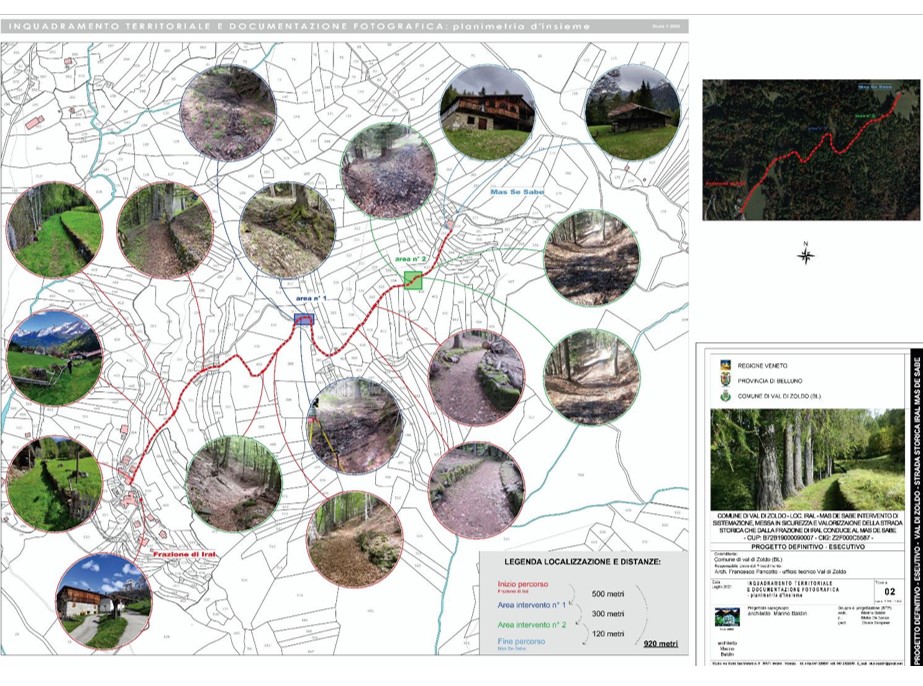Select the blue area n° 1 map marker
Screen dimensions: 923x686
click(x=305, y=318)
